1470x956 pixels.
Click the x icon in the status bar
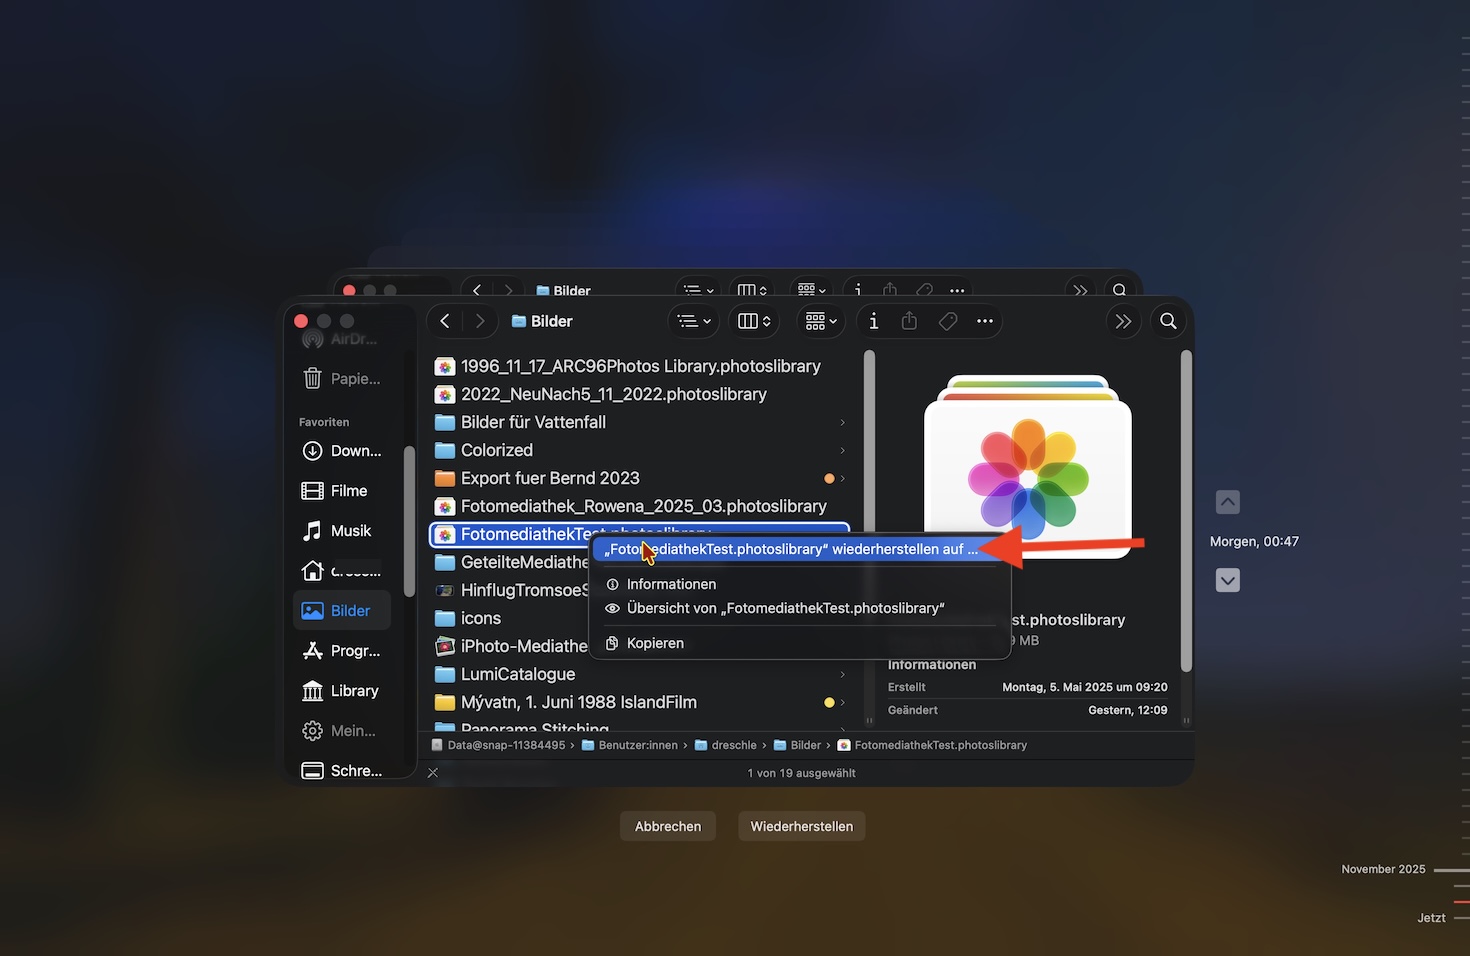coord(433,773)
